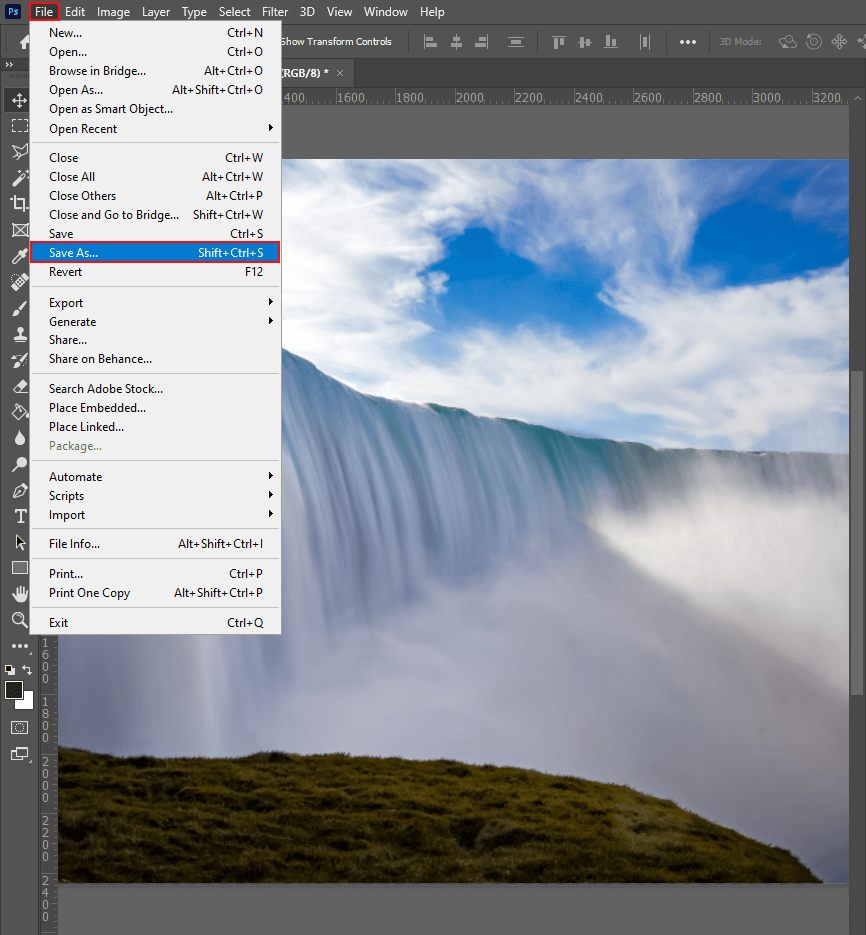Change screen mode
This screenshot has height=935, width=866.
point(19,754)
